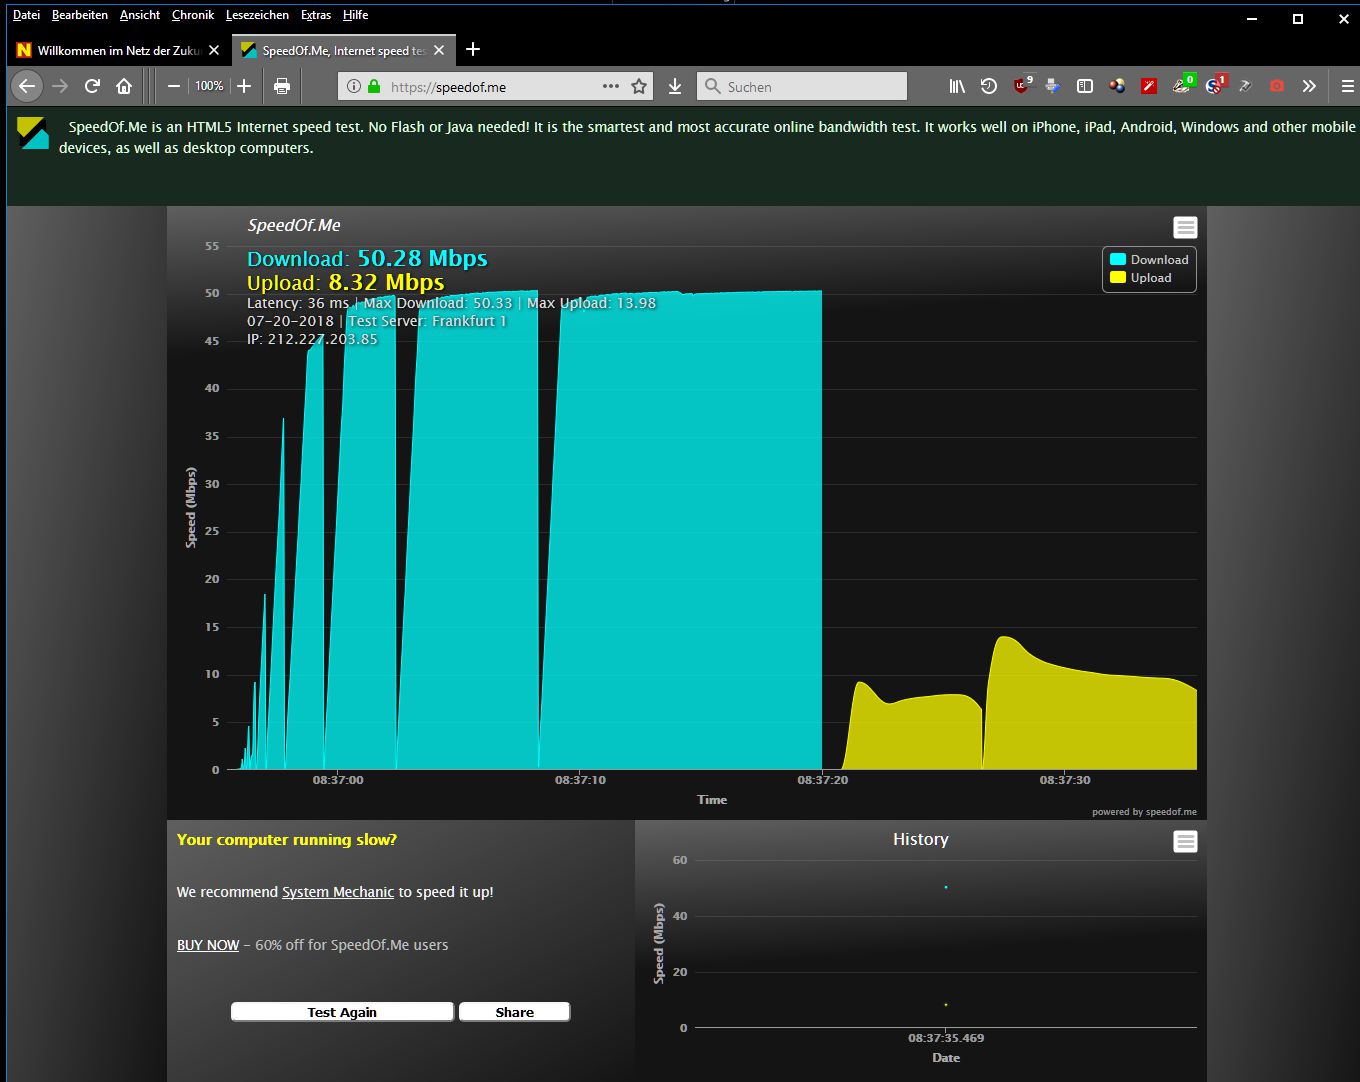This screenshot has height=1082, width=1360.
Task: Open a new tab with plus button
Action: (x=473, y=50)
